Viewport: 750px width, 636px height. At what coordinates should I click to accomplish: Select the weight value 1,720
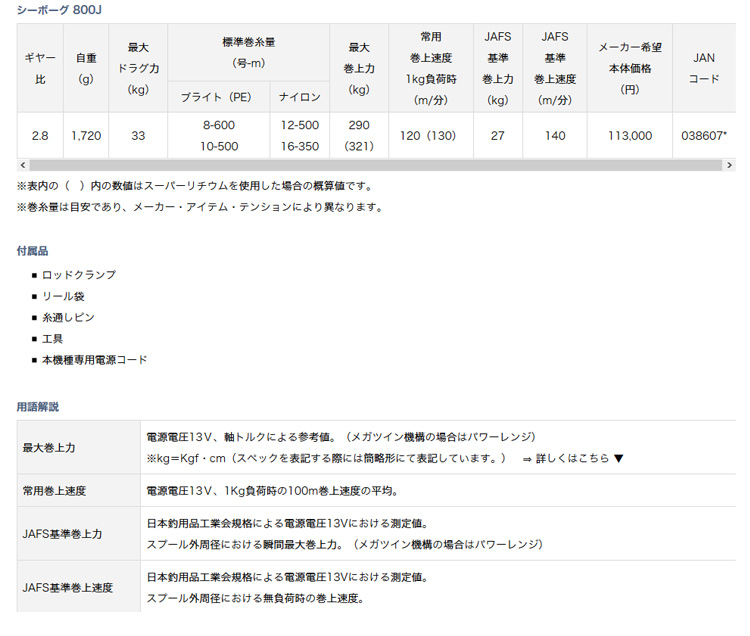pos(86,136)
